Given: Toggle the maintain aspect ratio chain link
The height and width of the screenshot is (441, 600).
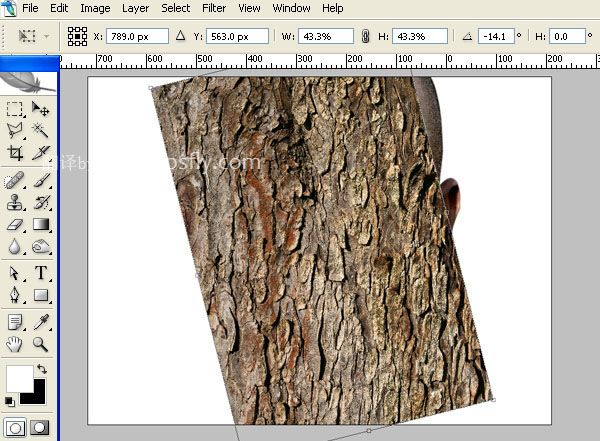Looking at the screenshot, I should pos(365,36).
